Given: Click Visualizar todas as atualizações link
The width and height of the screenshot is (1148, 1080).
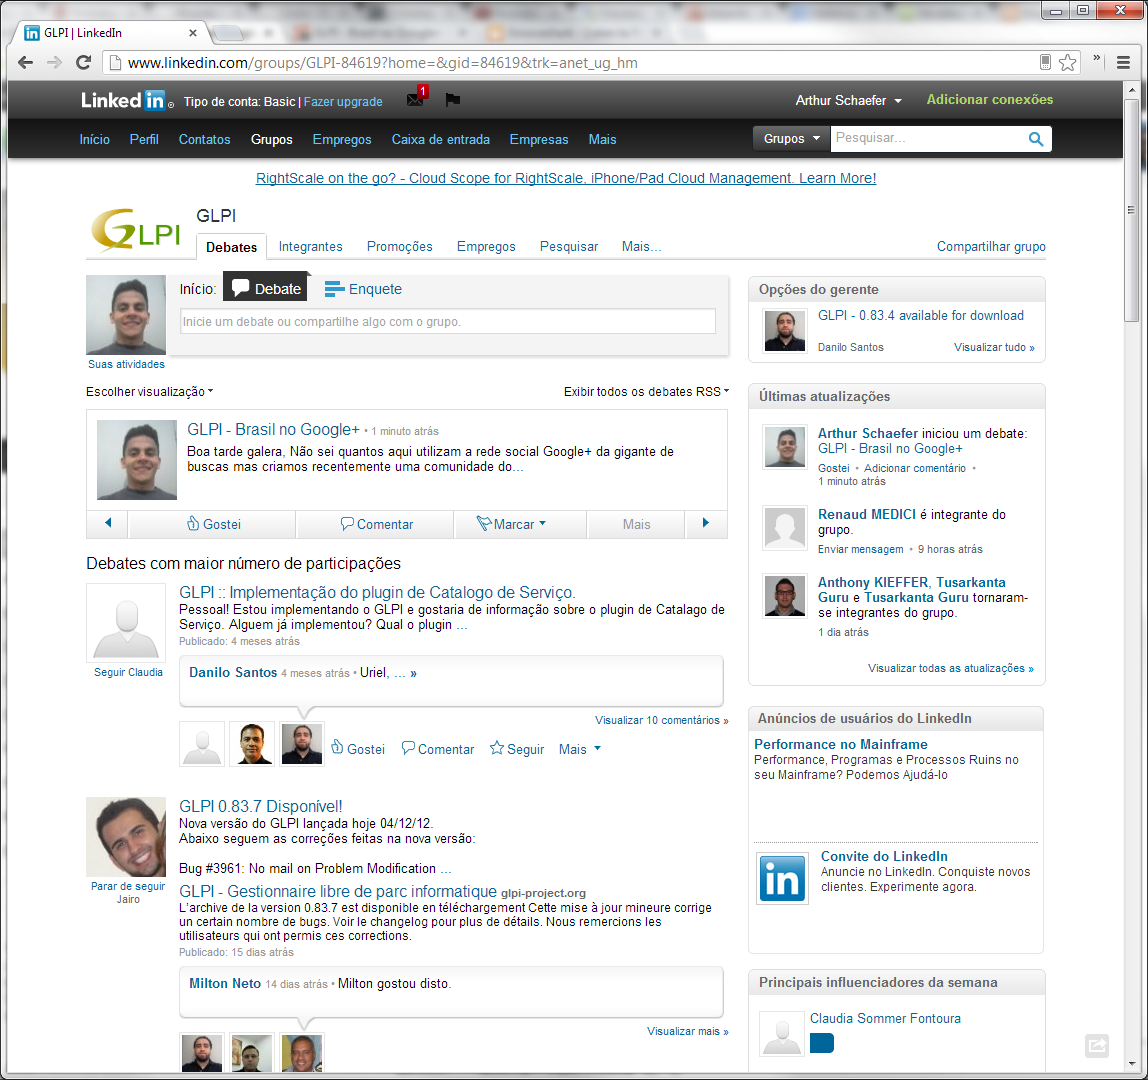Looking at the screenshot, I should pyautogui.click(x=951, y=669).
